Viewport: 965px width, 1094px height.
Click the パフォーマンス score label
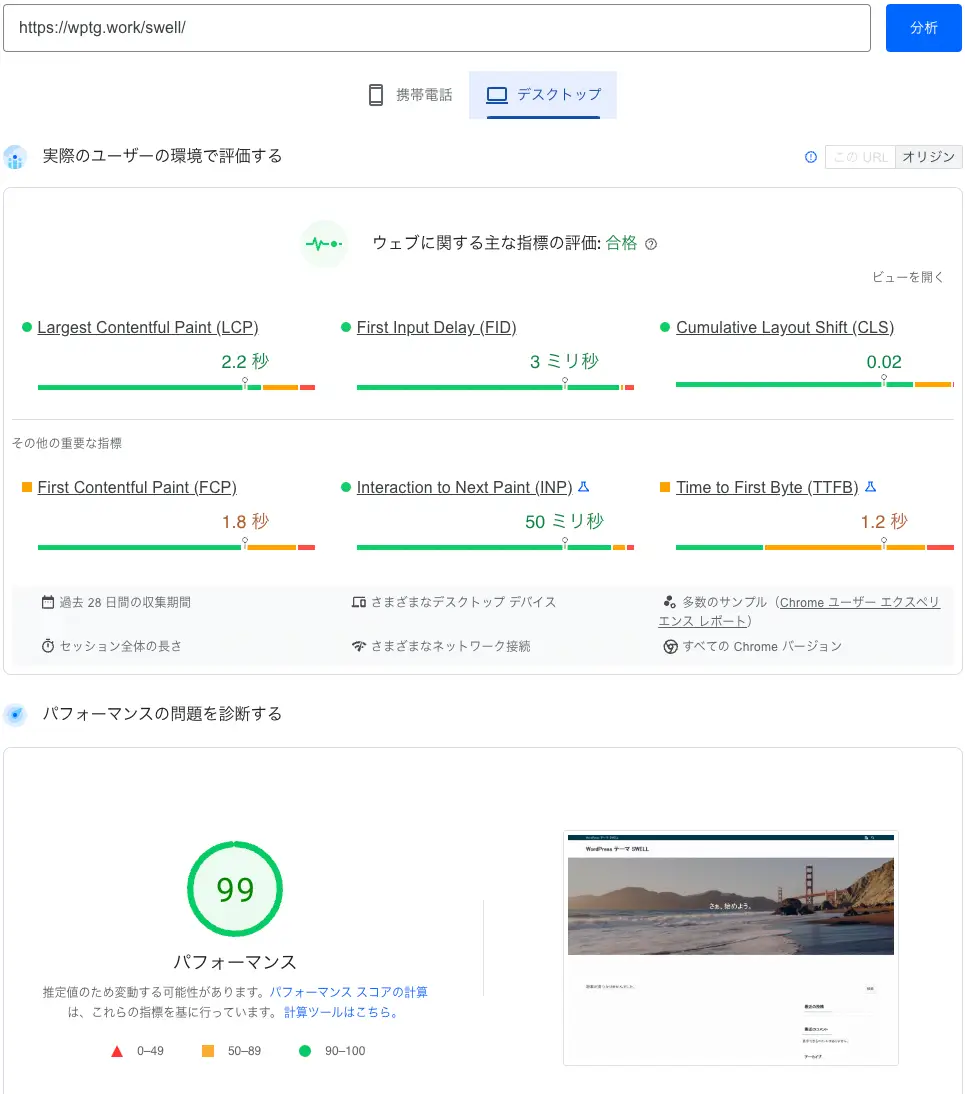pos(235,962)
